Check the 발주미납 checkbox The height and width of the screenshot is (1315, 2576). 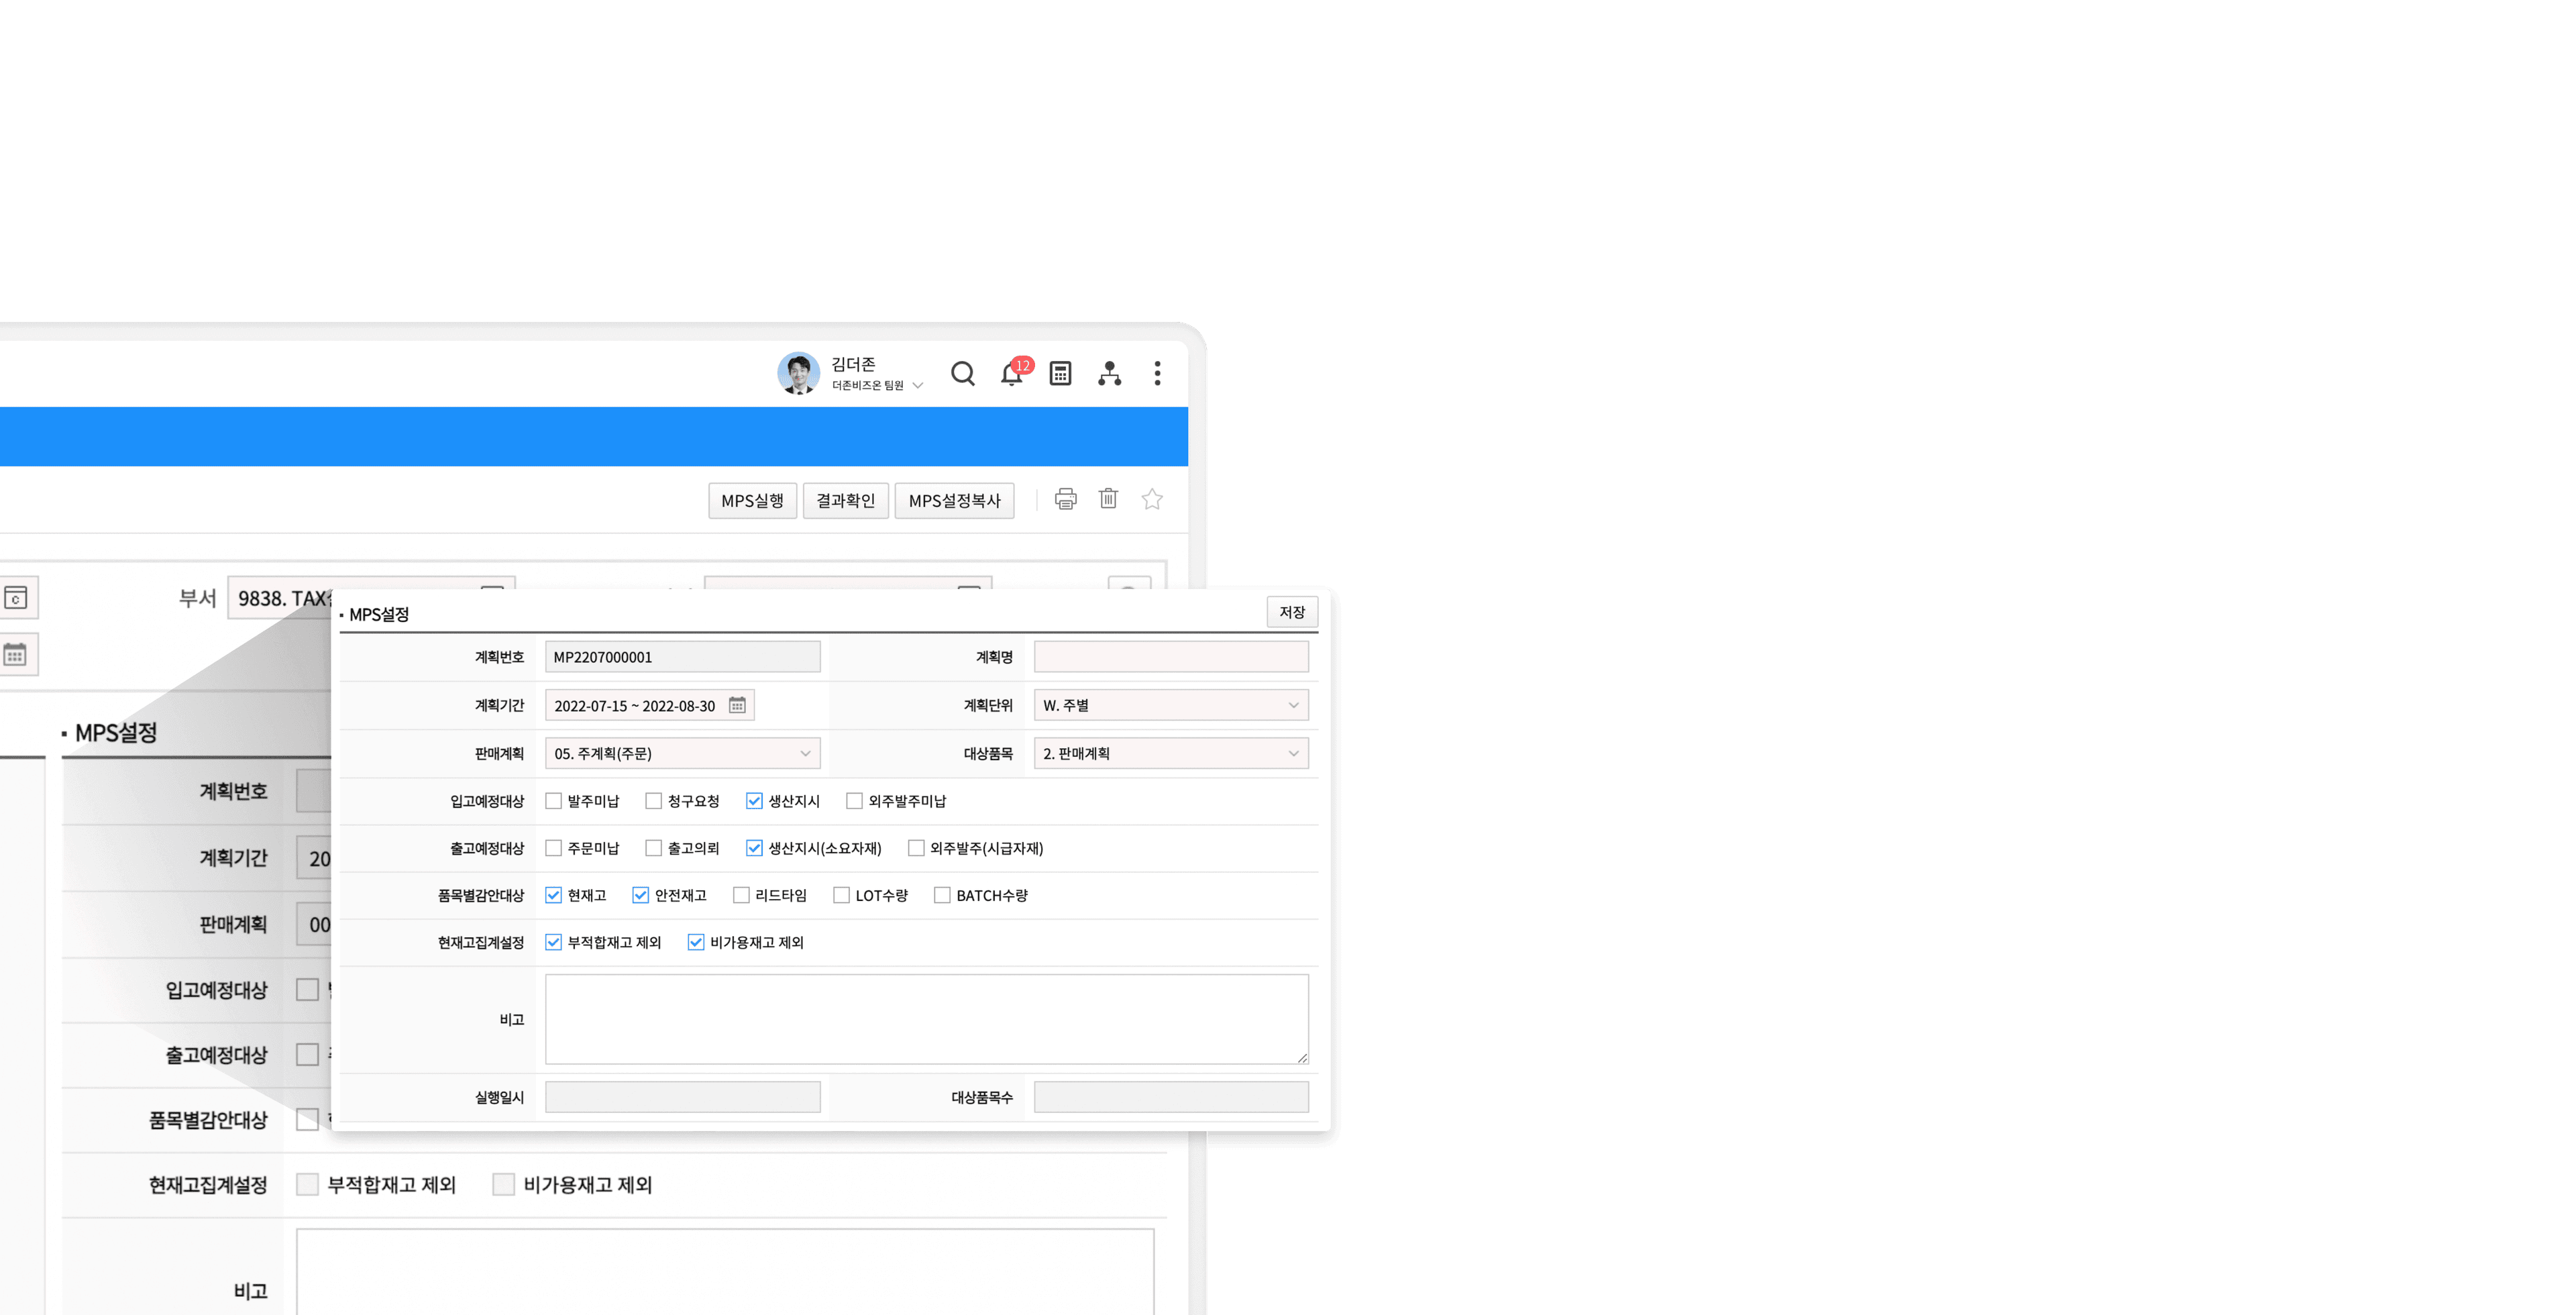(x=553, y=801)
